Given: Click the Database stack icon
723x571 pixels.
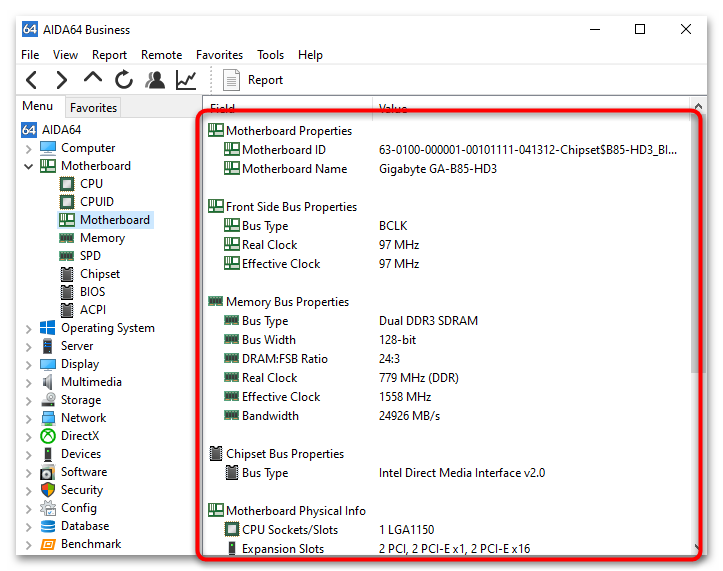Looking at the screenshot, I should coord(47,526).
